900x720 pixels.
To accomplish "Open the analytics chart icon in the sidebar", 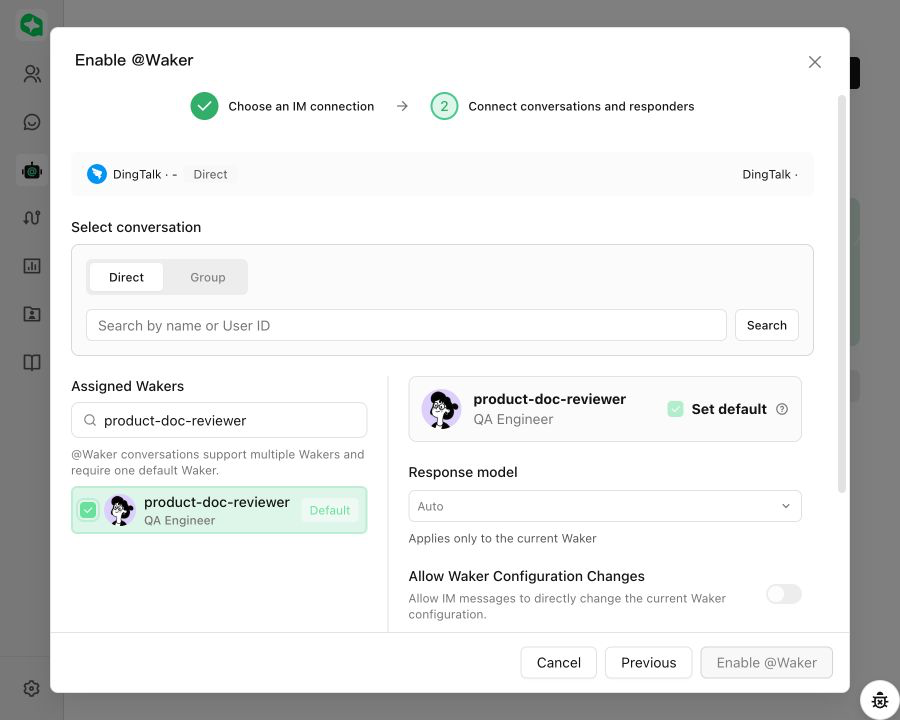I will [x=32, y=266].
